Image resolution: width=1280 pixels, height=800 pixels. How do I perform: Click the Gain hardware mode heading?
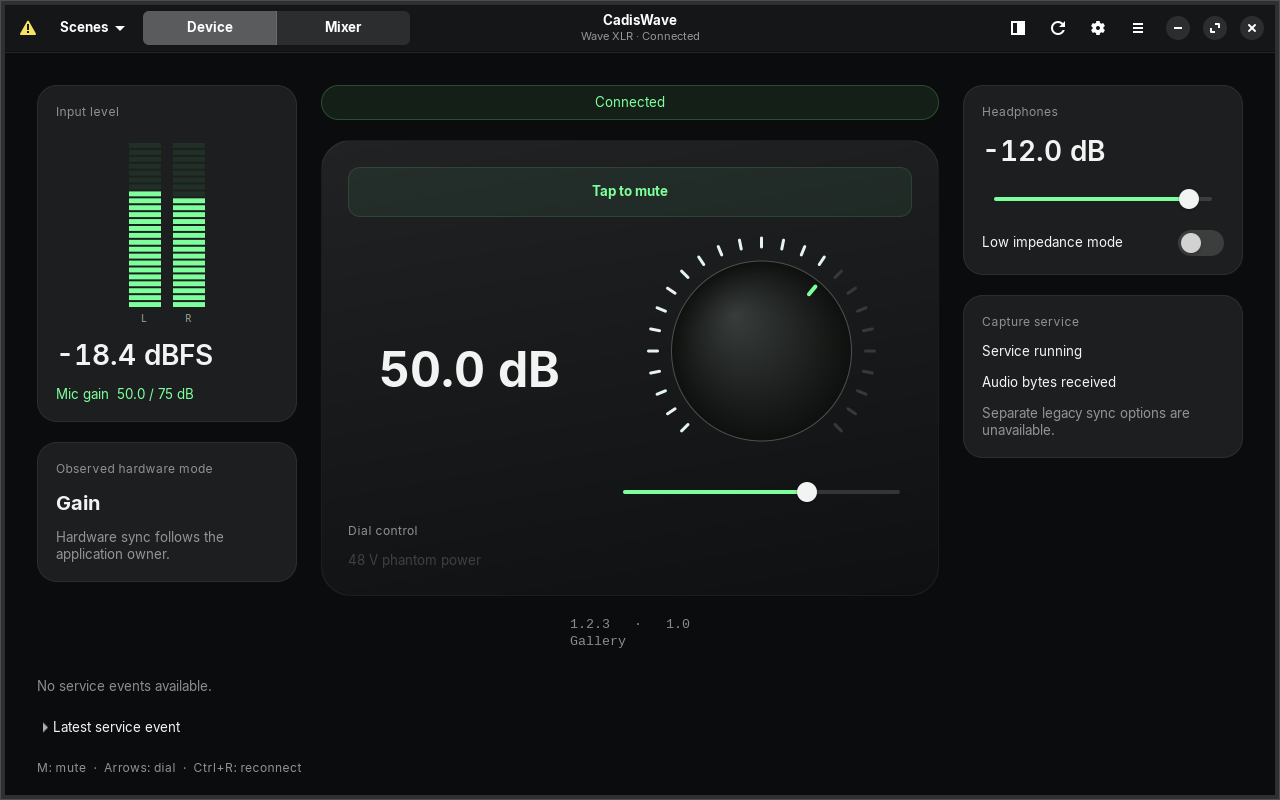[78, 503]
